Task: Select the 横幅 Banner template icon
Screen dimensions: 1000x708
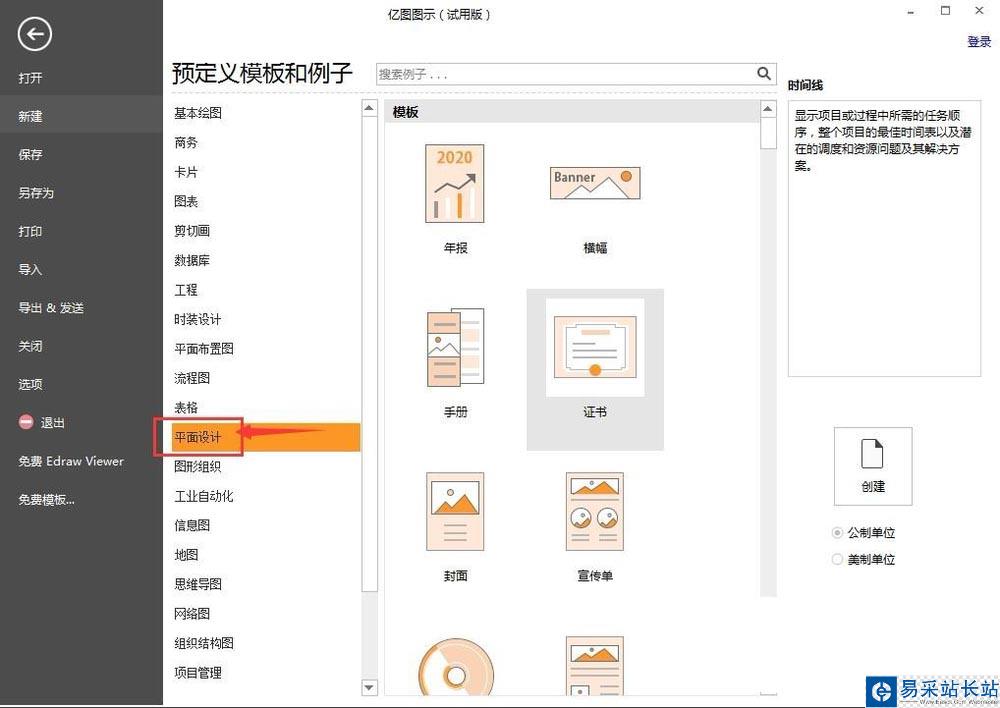Action: point(594,183)
